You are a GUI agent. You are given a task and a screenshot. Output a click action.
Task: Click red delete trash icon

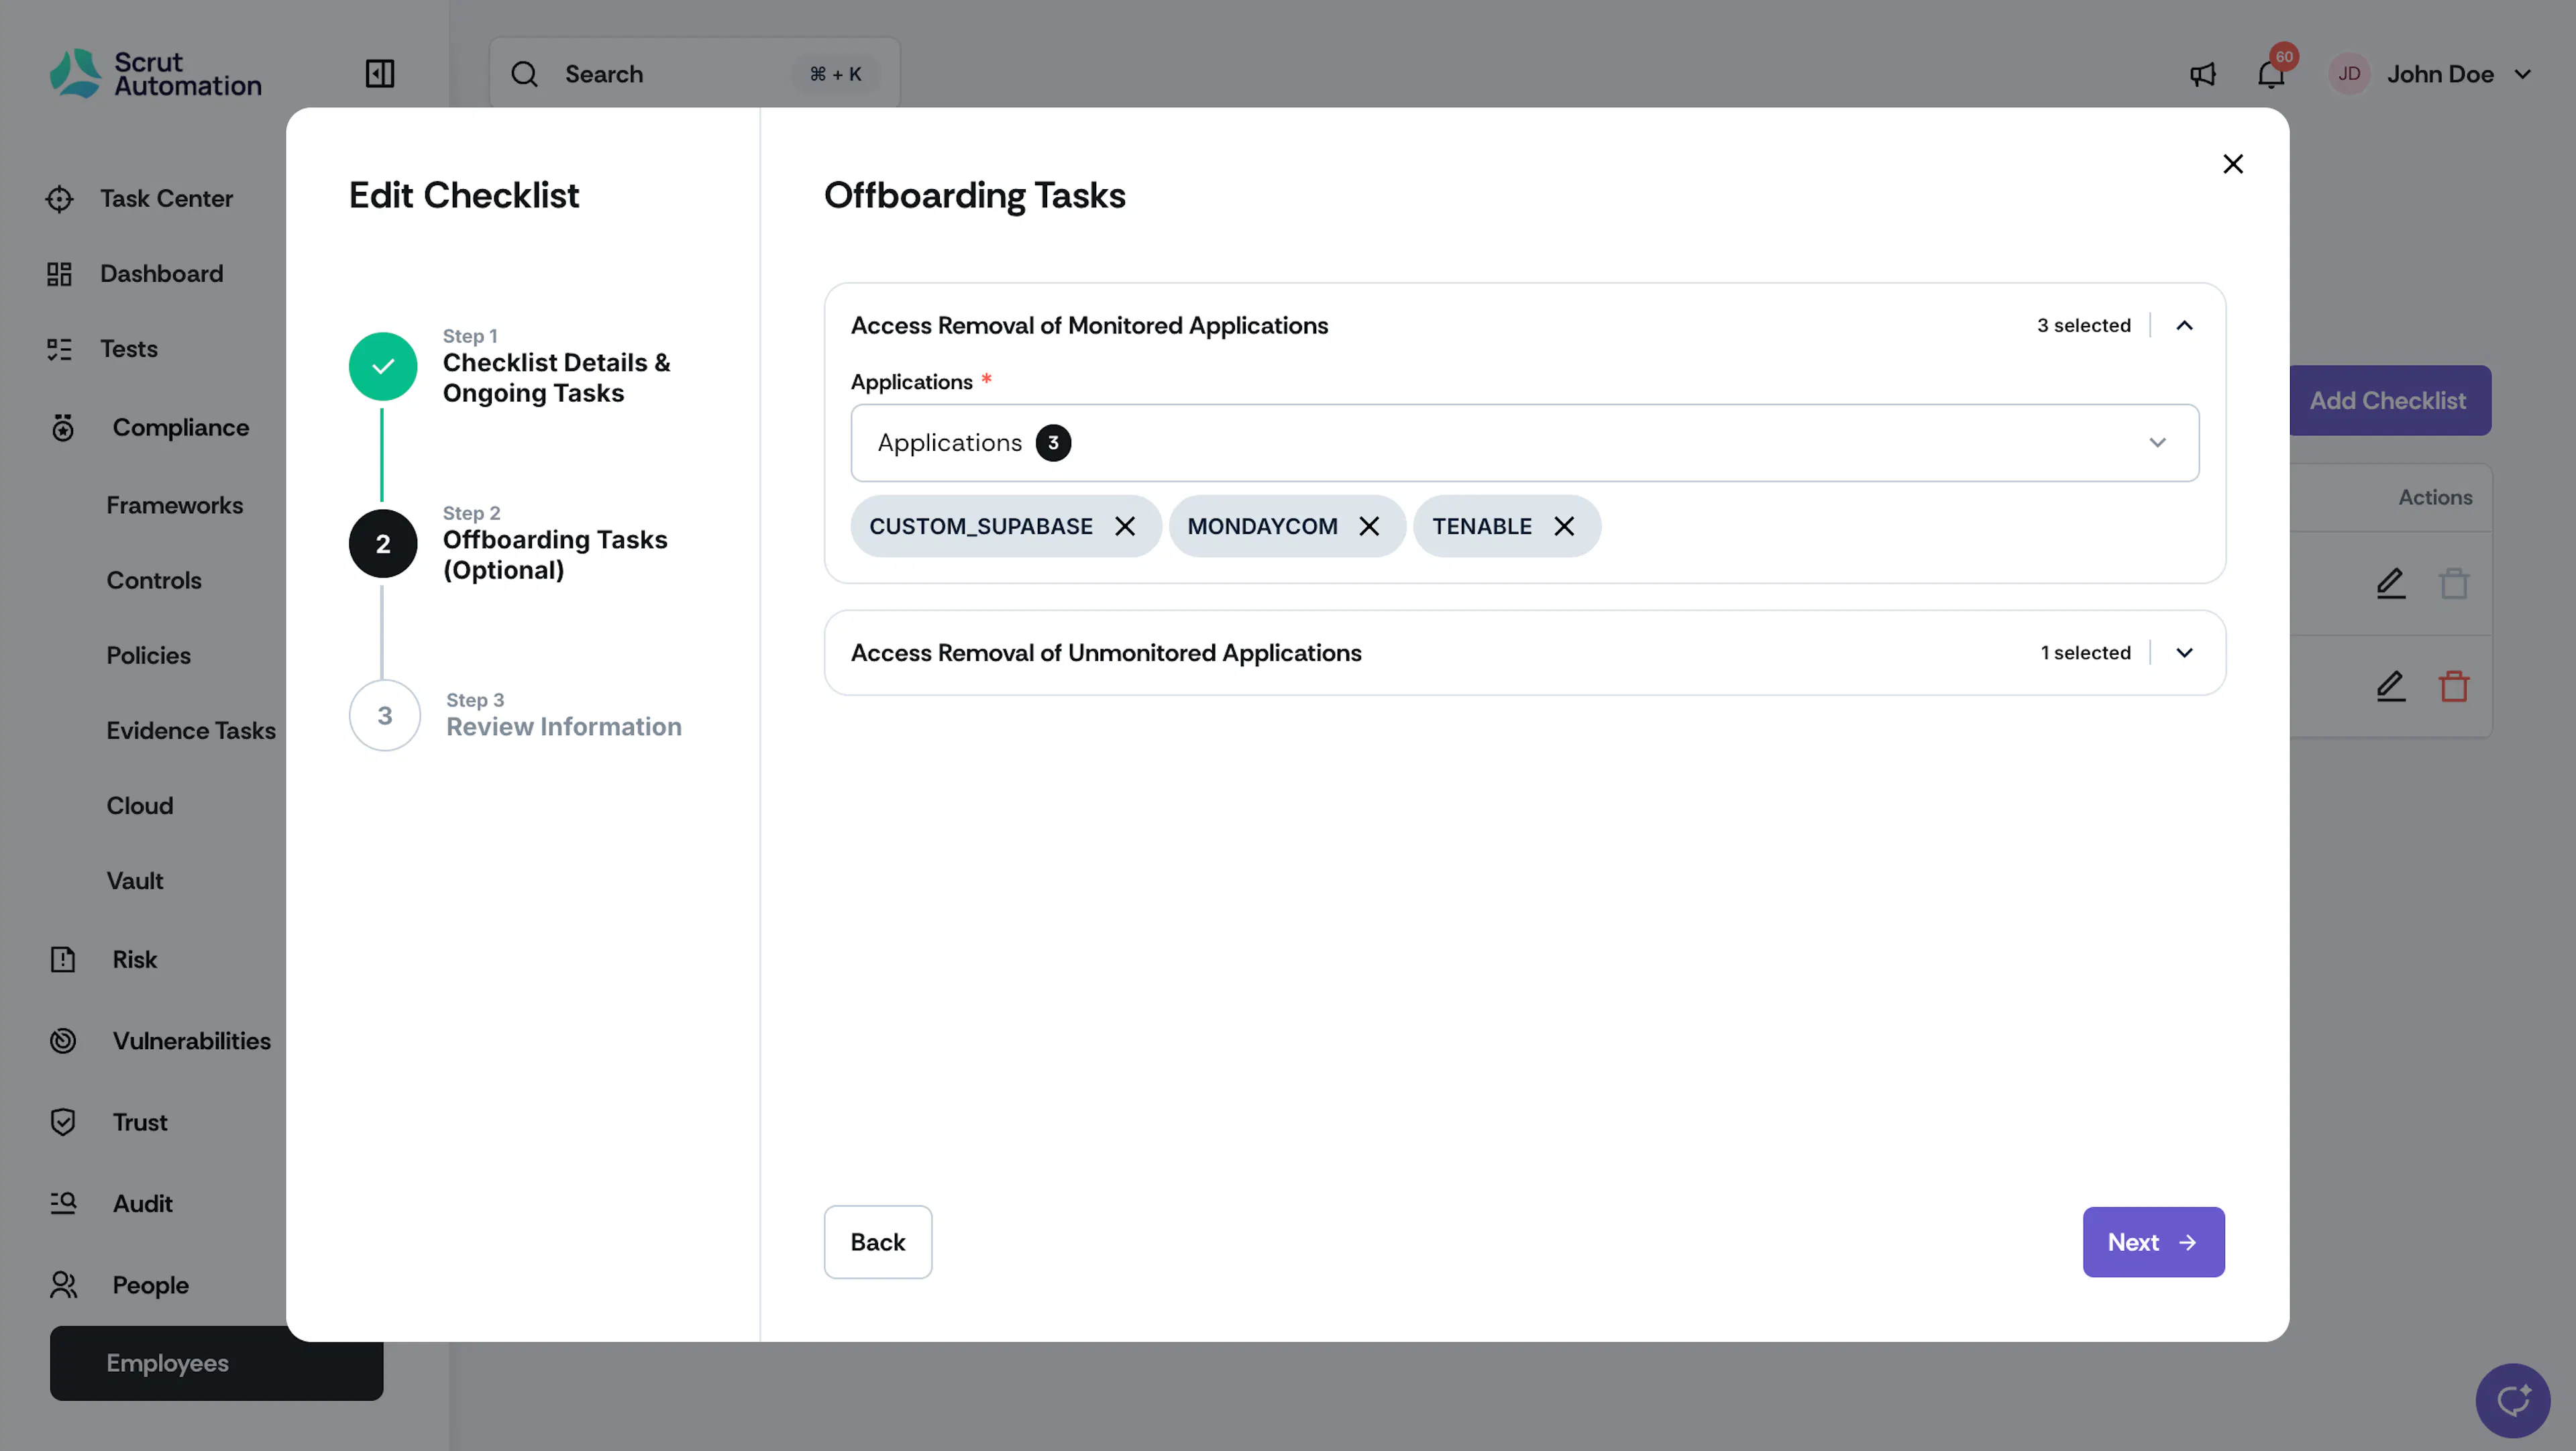[x=2454, y=686]
